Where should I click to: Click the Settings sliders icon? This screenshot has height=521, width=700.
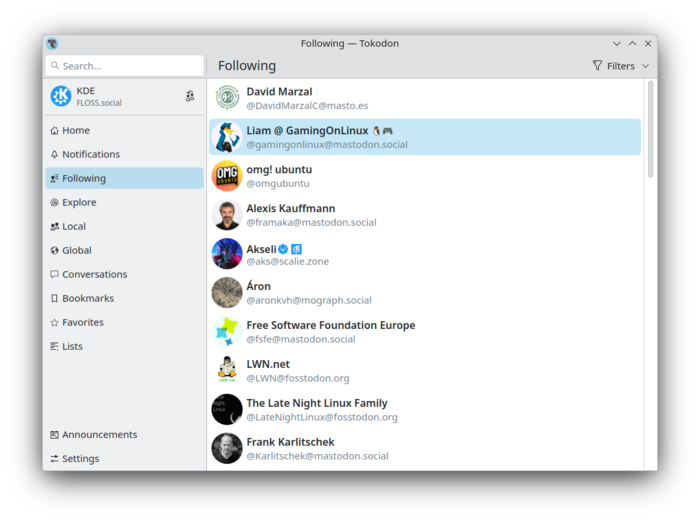pos(54,459)
